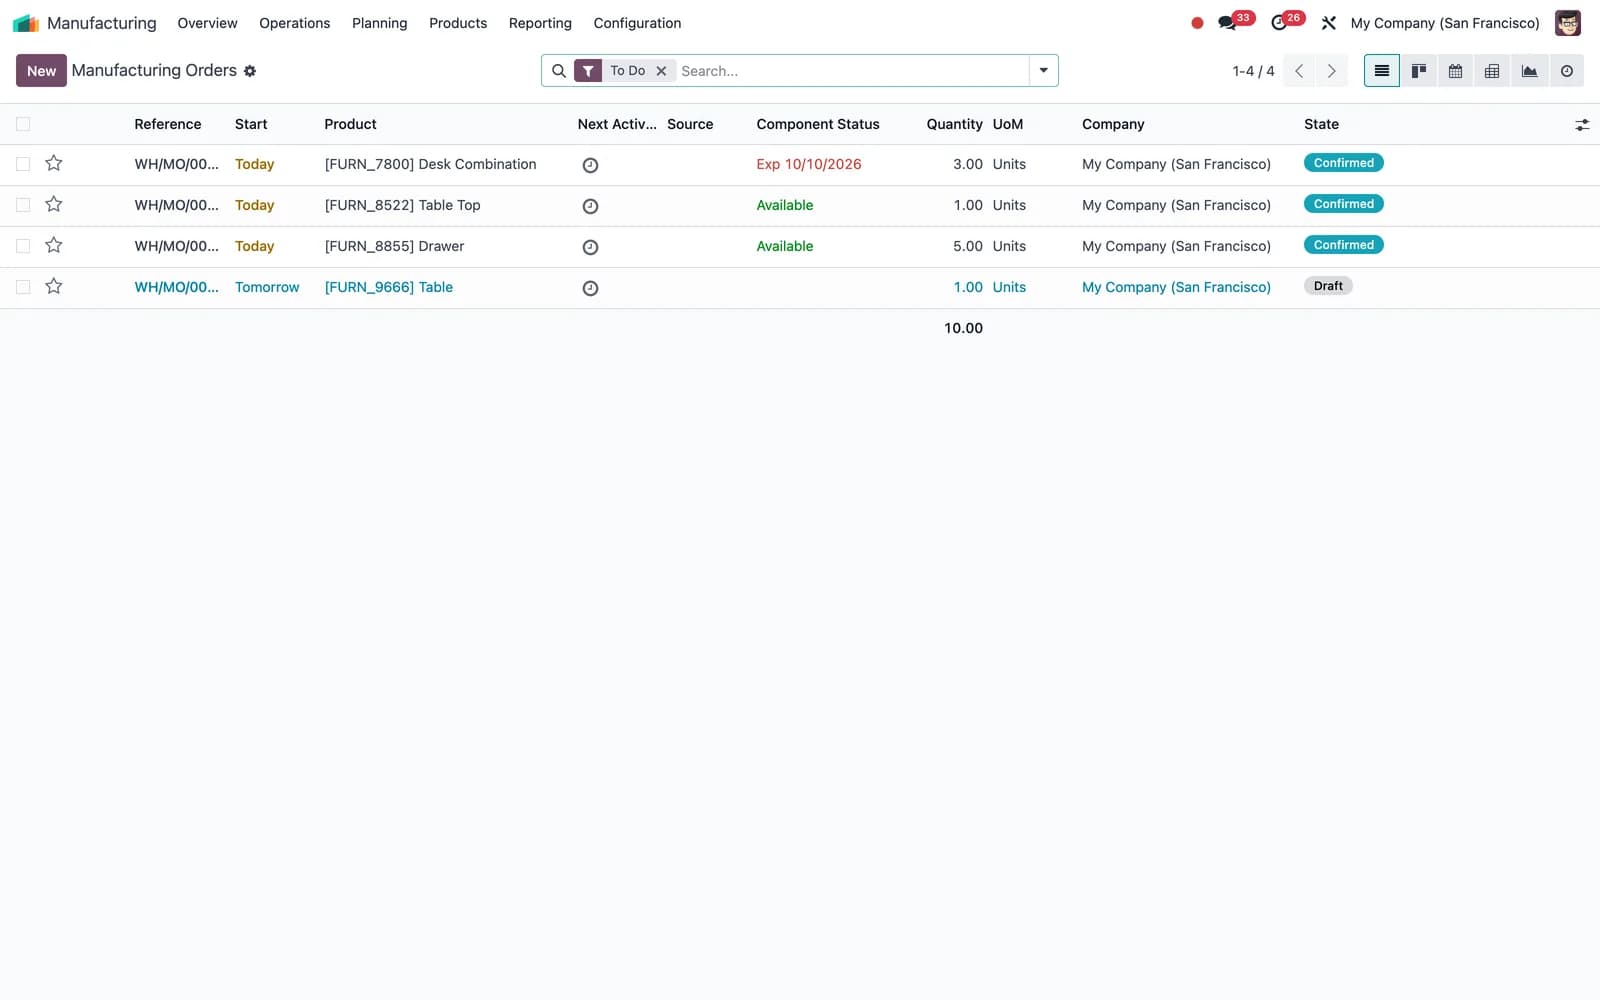Open the Operations menu
1600x1000 pixels.
click(x=294, y=23)
